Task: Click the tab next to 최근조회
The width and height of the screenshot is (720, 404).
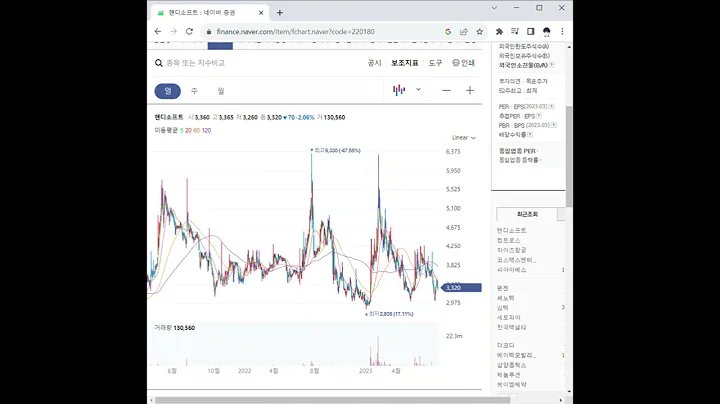Action: pyautogui.click(x=561, y=214)
